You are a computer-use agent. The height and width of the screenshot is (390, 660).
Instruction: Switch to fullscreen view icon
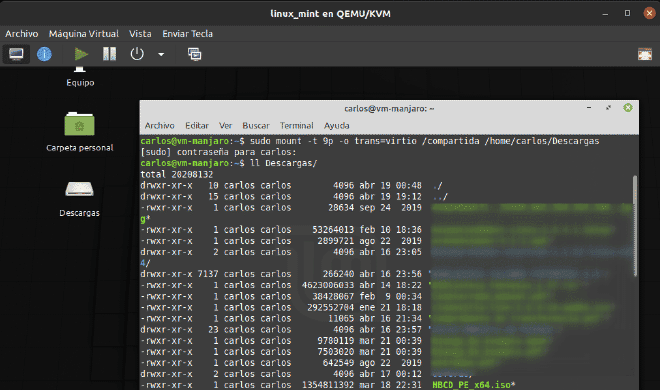coord(644,54)
